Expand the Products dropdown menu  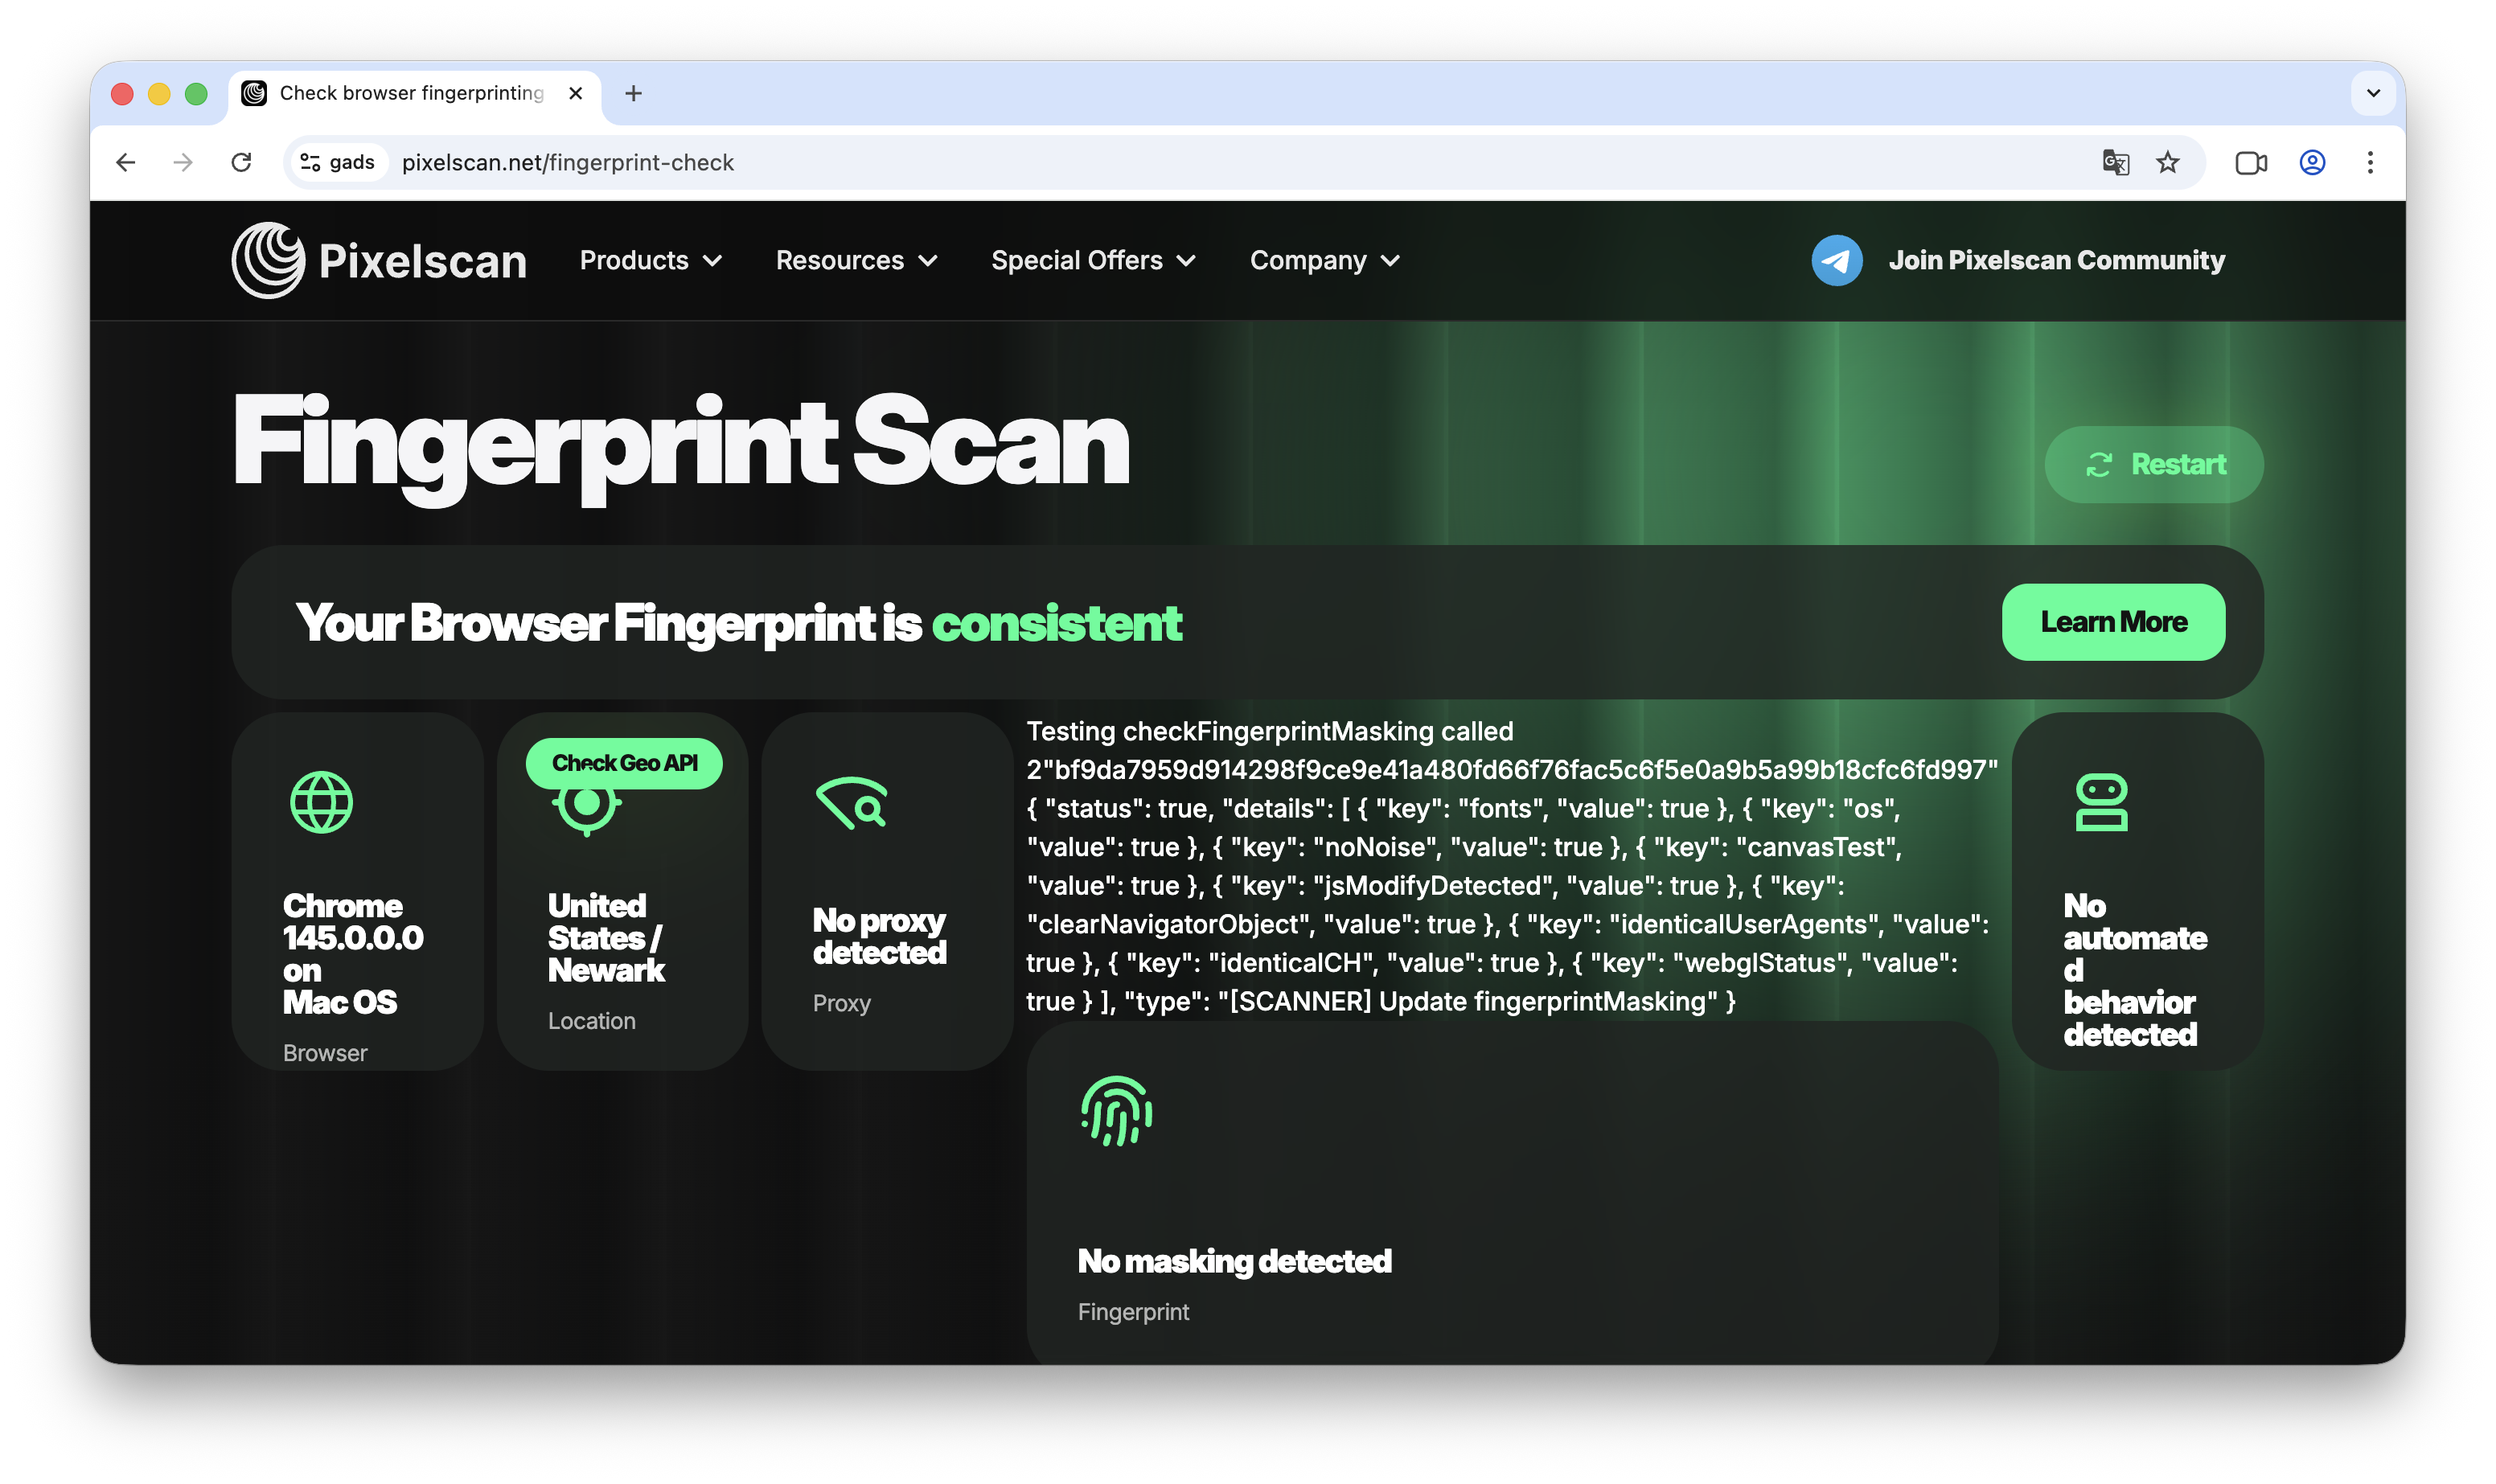tap(650, 260)
